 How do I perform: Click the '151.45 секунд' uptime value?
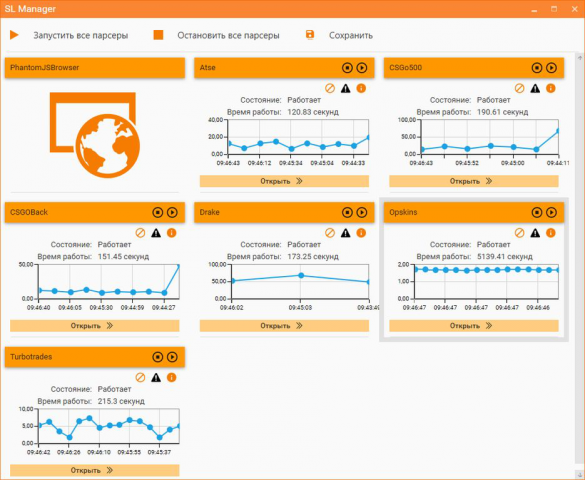(x=123, y=257)
